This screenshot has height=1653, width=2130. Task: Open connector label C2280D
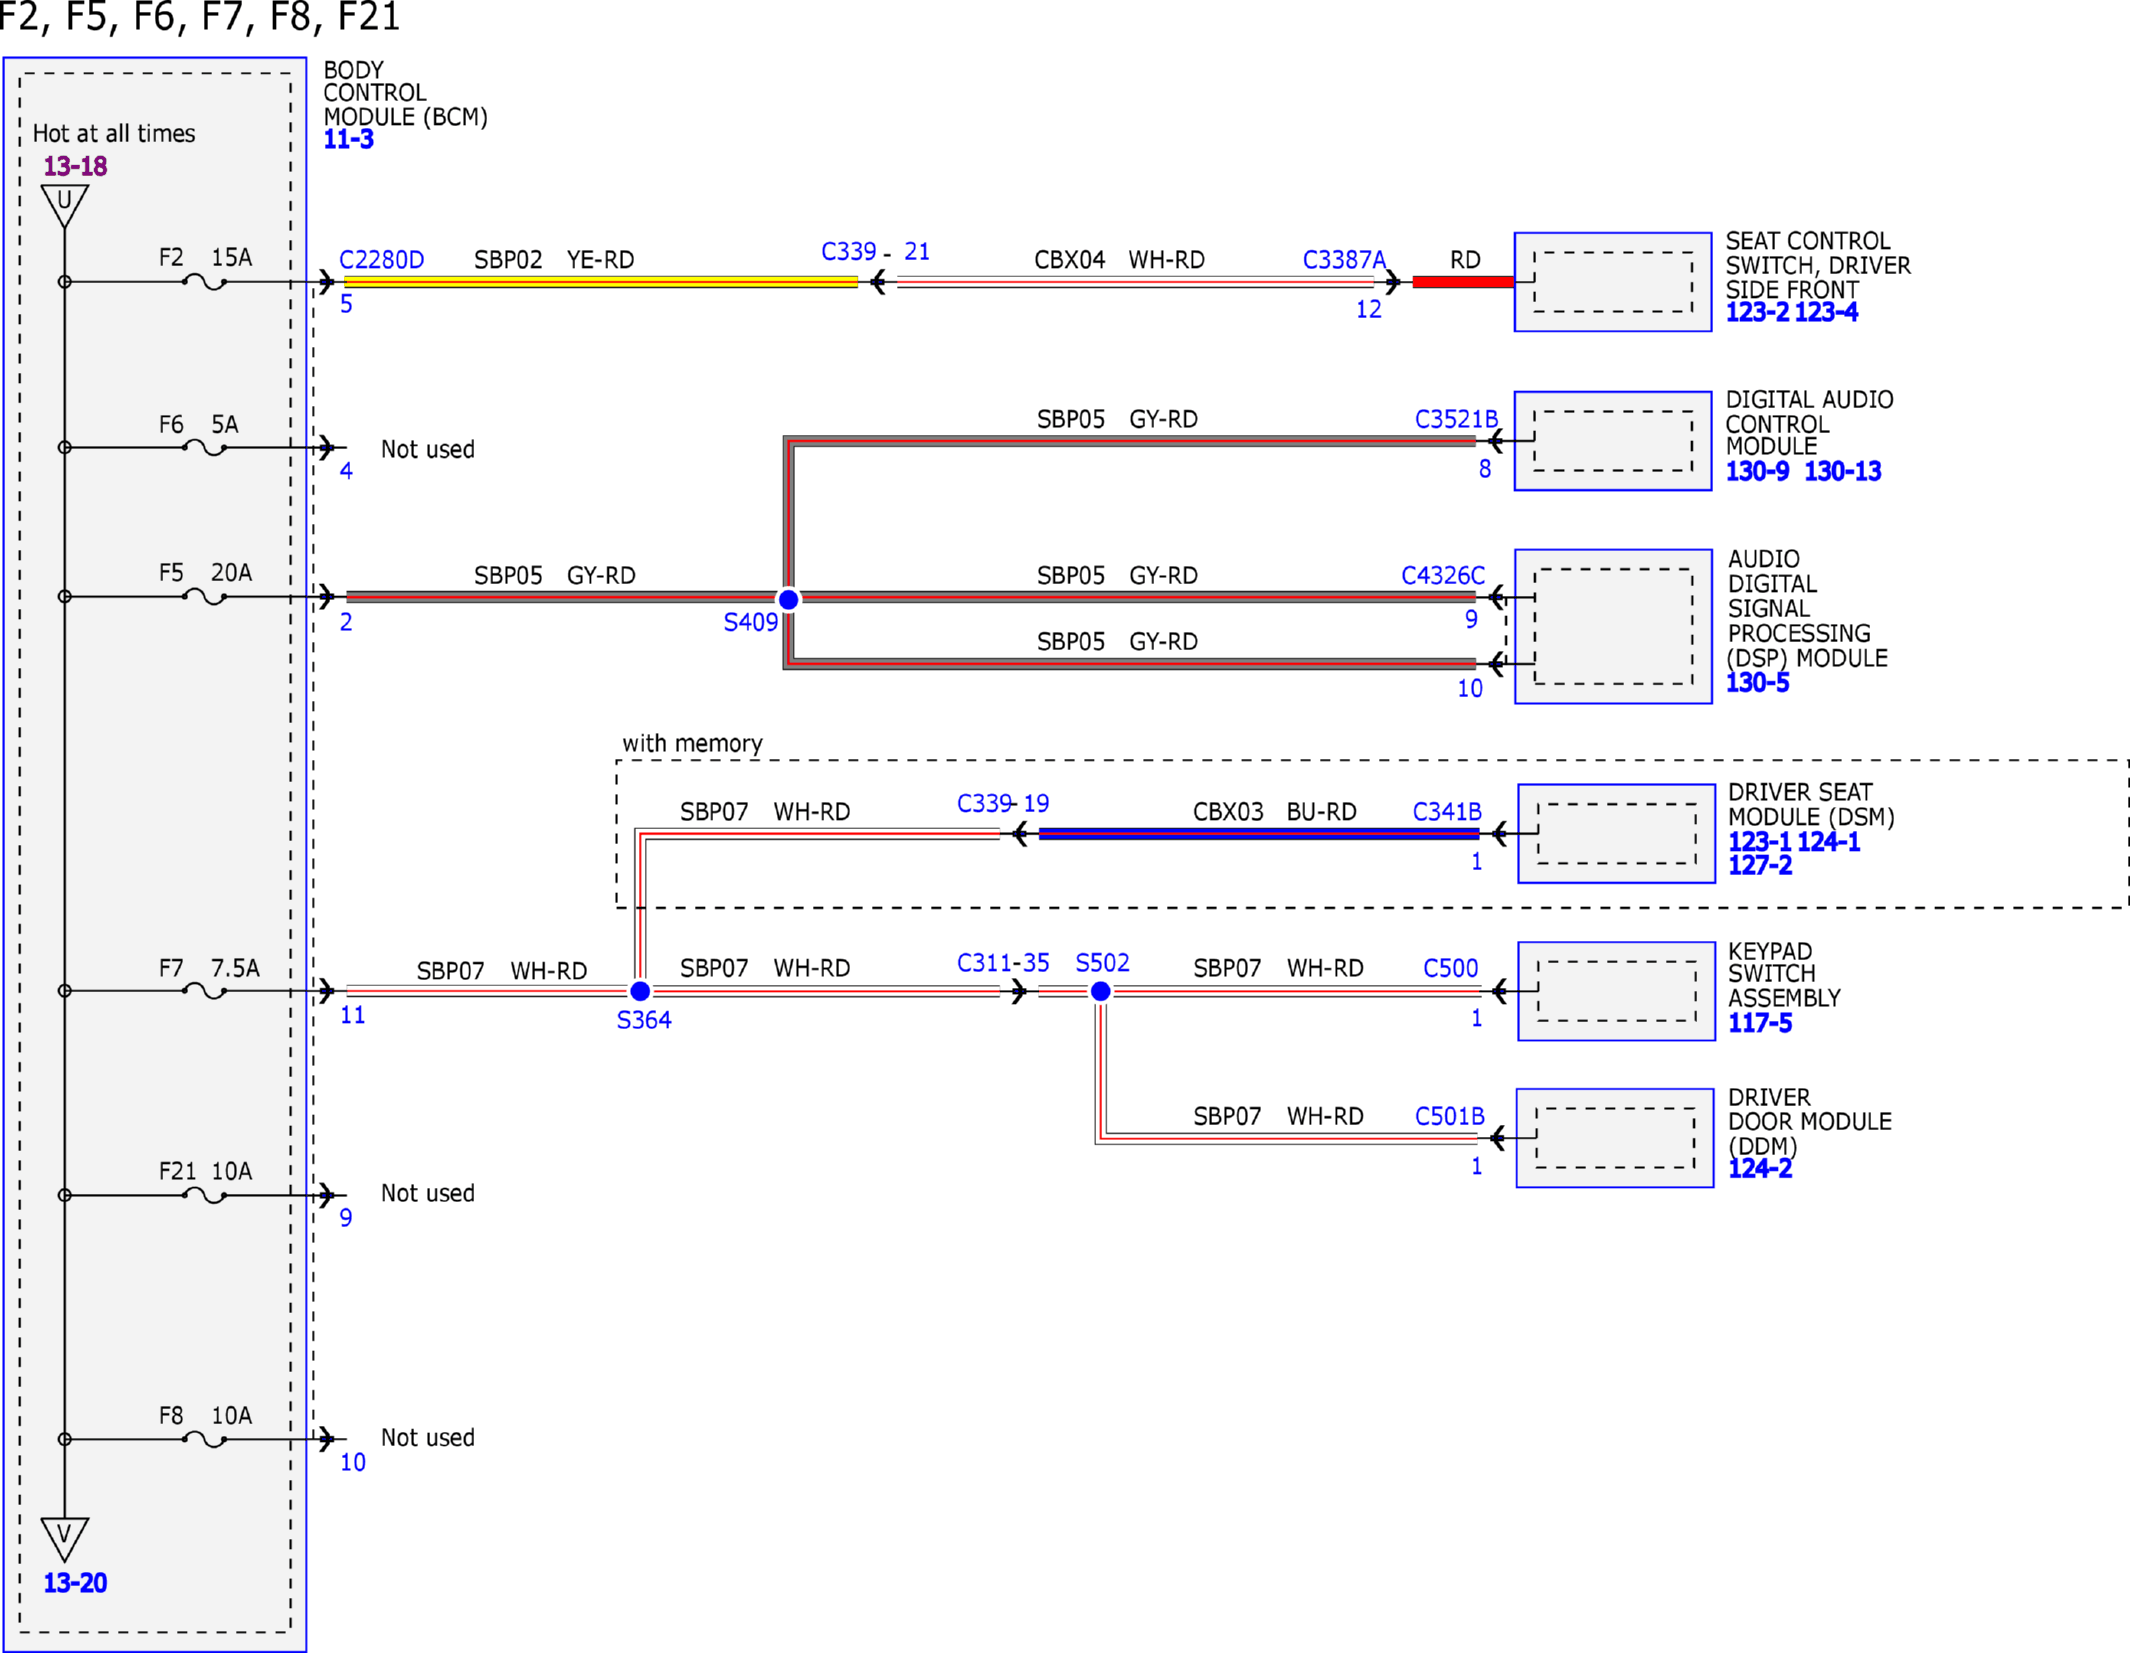pyautogui.click(x=382, y=260)
